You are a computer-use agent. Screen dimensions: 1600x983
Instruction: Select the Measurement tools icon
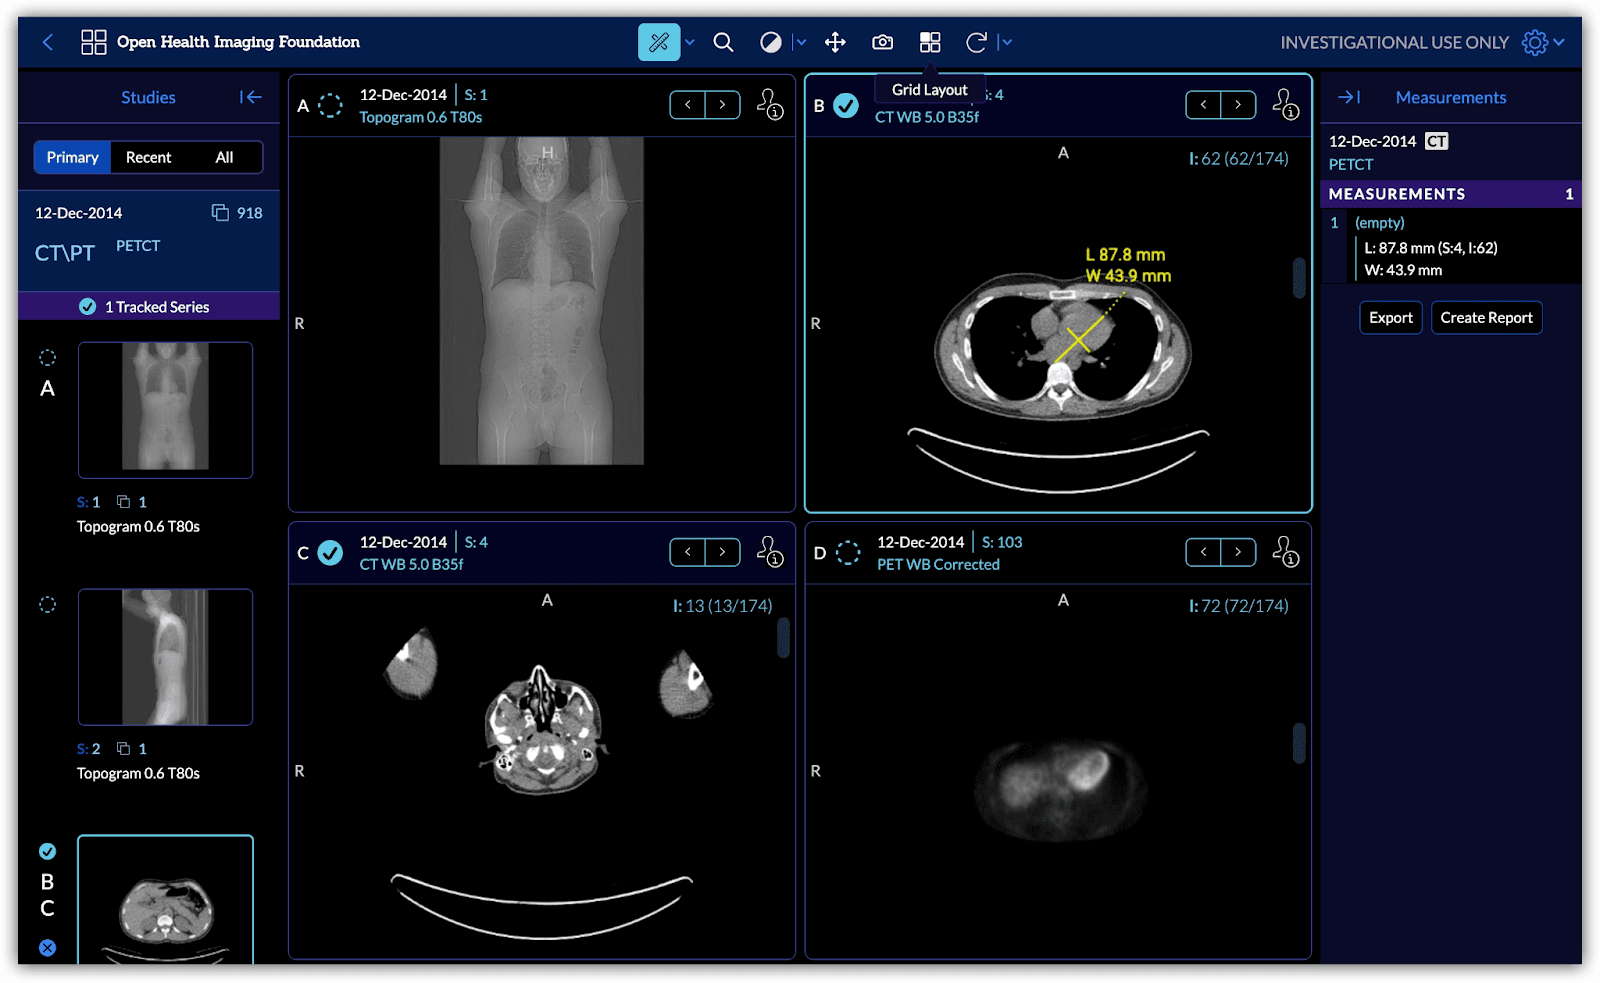coord(658,42)
